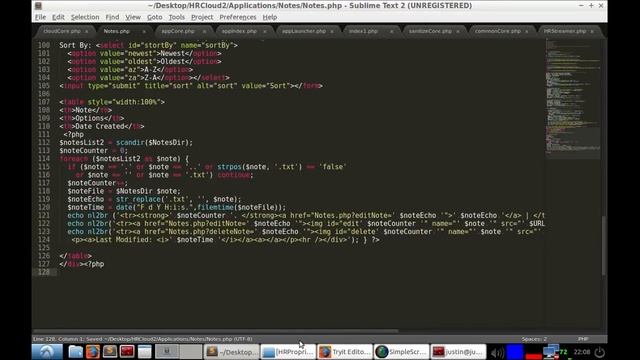The width and height of the screenshot is (640, 360).
Task: Click 'Date Created' text on line 110
Action: point(100,126)
